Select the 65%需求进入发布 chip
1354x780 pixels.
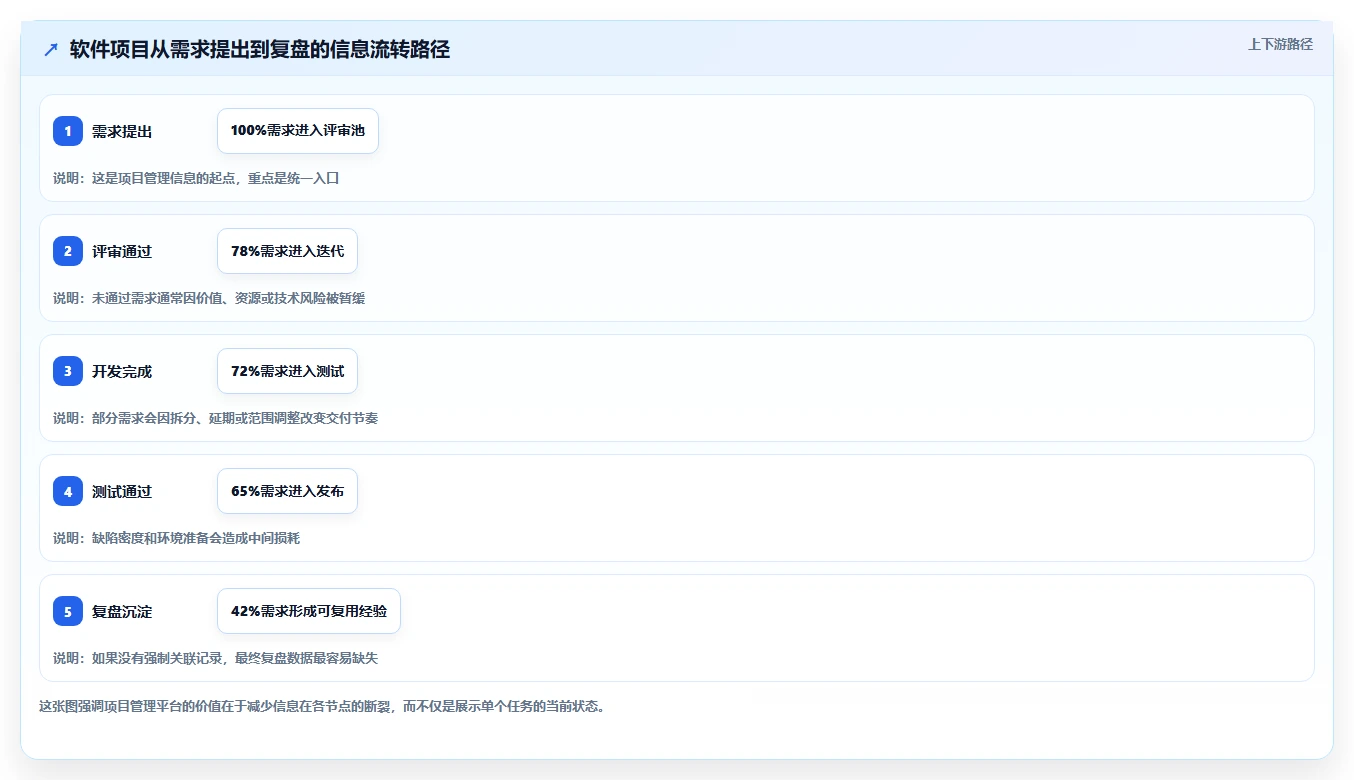(287, 491)
